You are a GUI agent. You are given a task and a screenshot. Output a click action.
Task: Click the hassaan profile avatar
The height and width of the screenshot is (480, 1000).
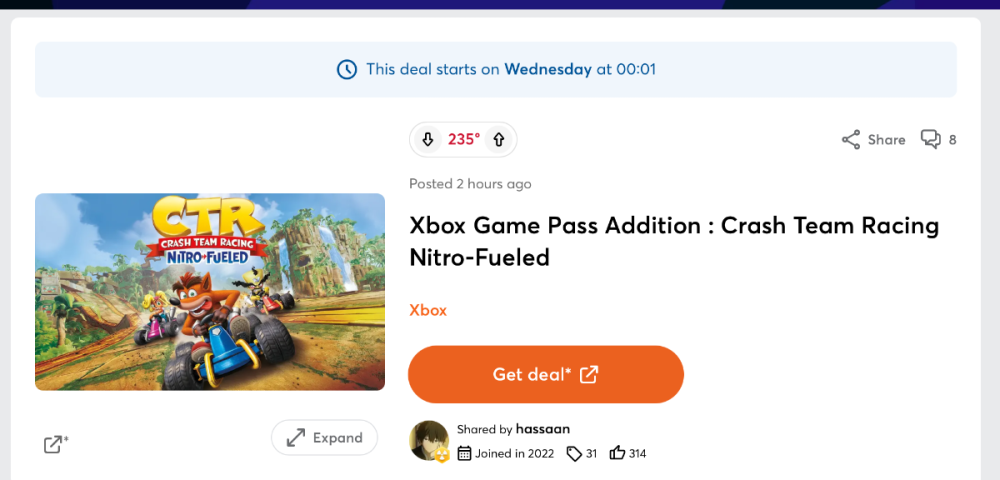tap(429, 440)
